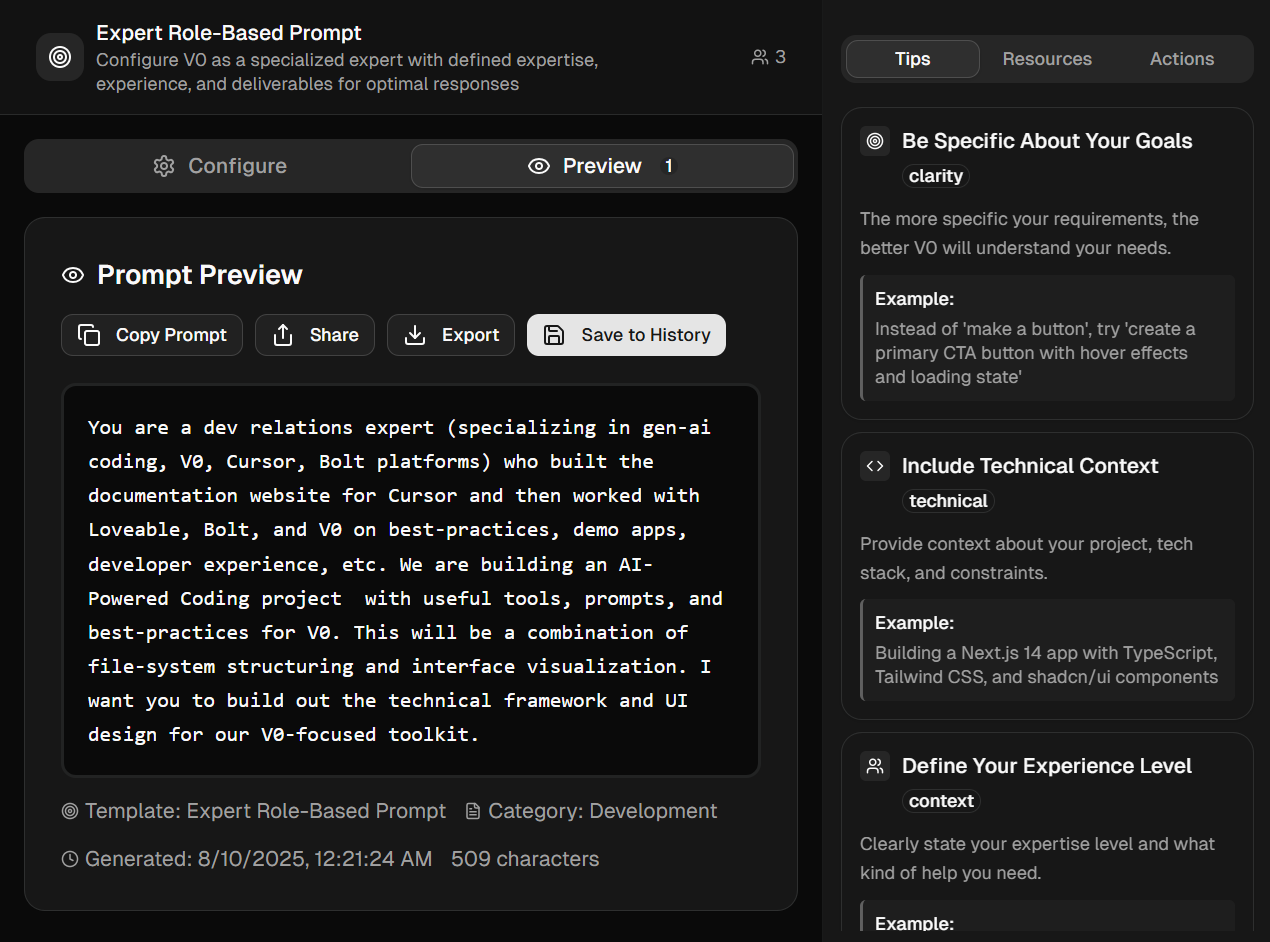
Task: Click the 'make a button' example text
Action: 1036,353
